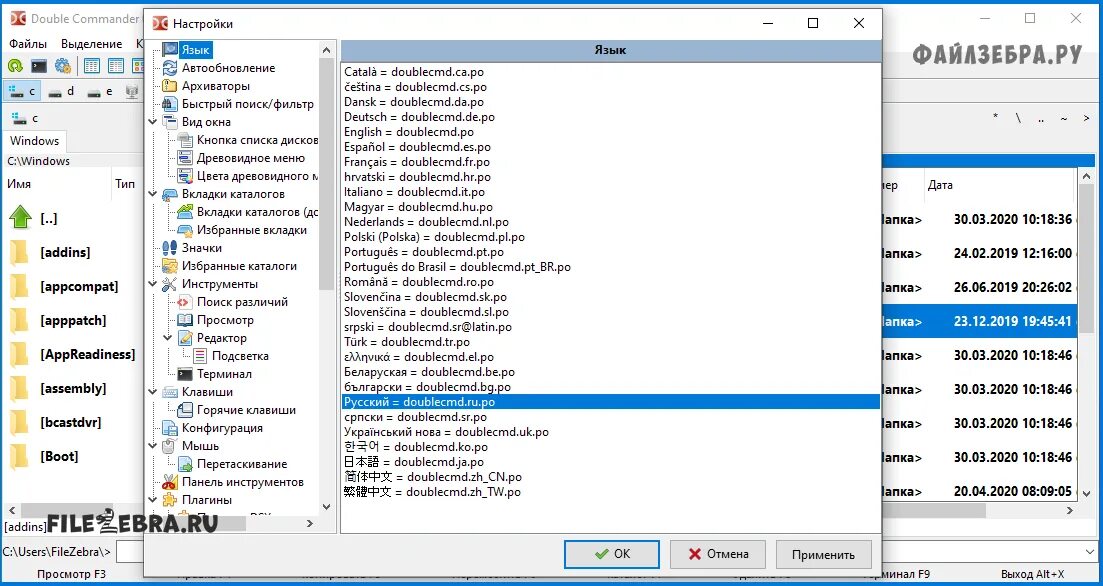
Task: Open Панель инструментов settings page
Action: click(243, 482)
